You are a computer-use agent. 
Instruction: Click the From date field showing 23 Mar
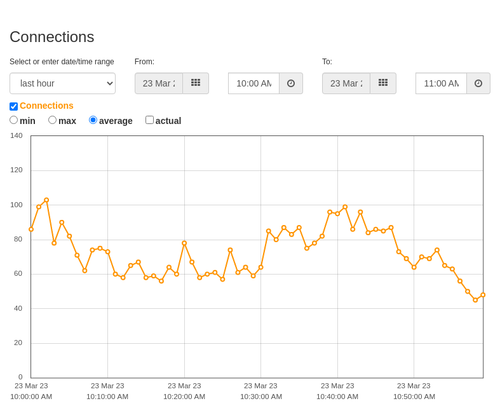159,83
